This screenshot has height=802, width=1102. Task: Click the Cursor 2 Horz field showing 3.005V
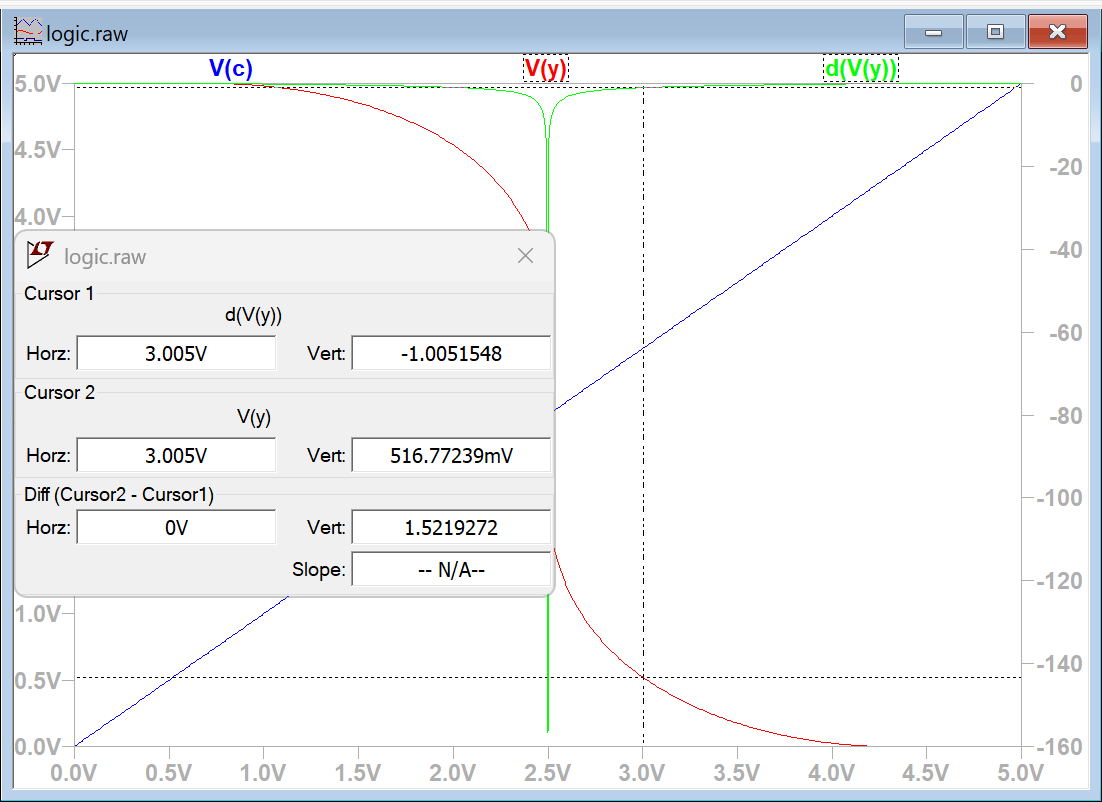(176, 455)
